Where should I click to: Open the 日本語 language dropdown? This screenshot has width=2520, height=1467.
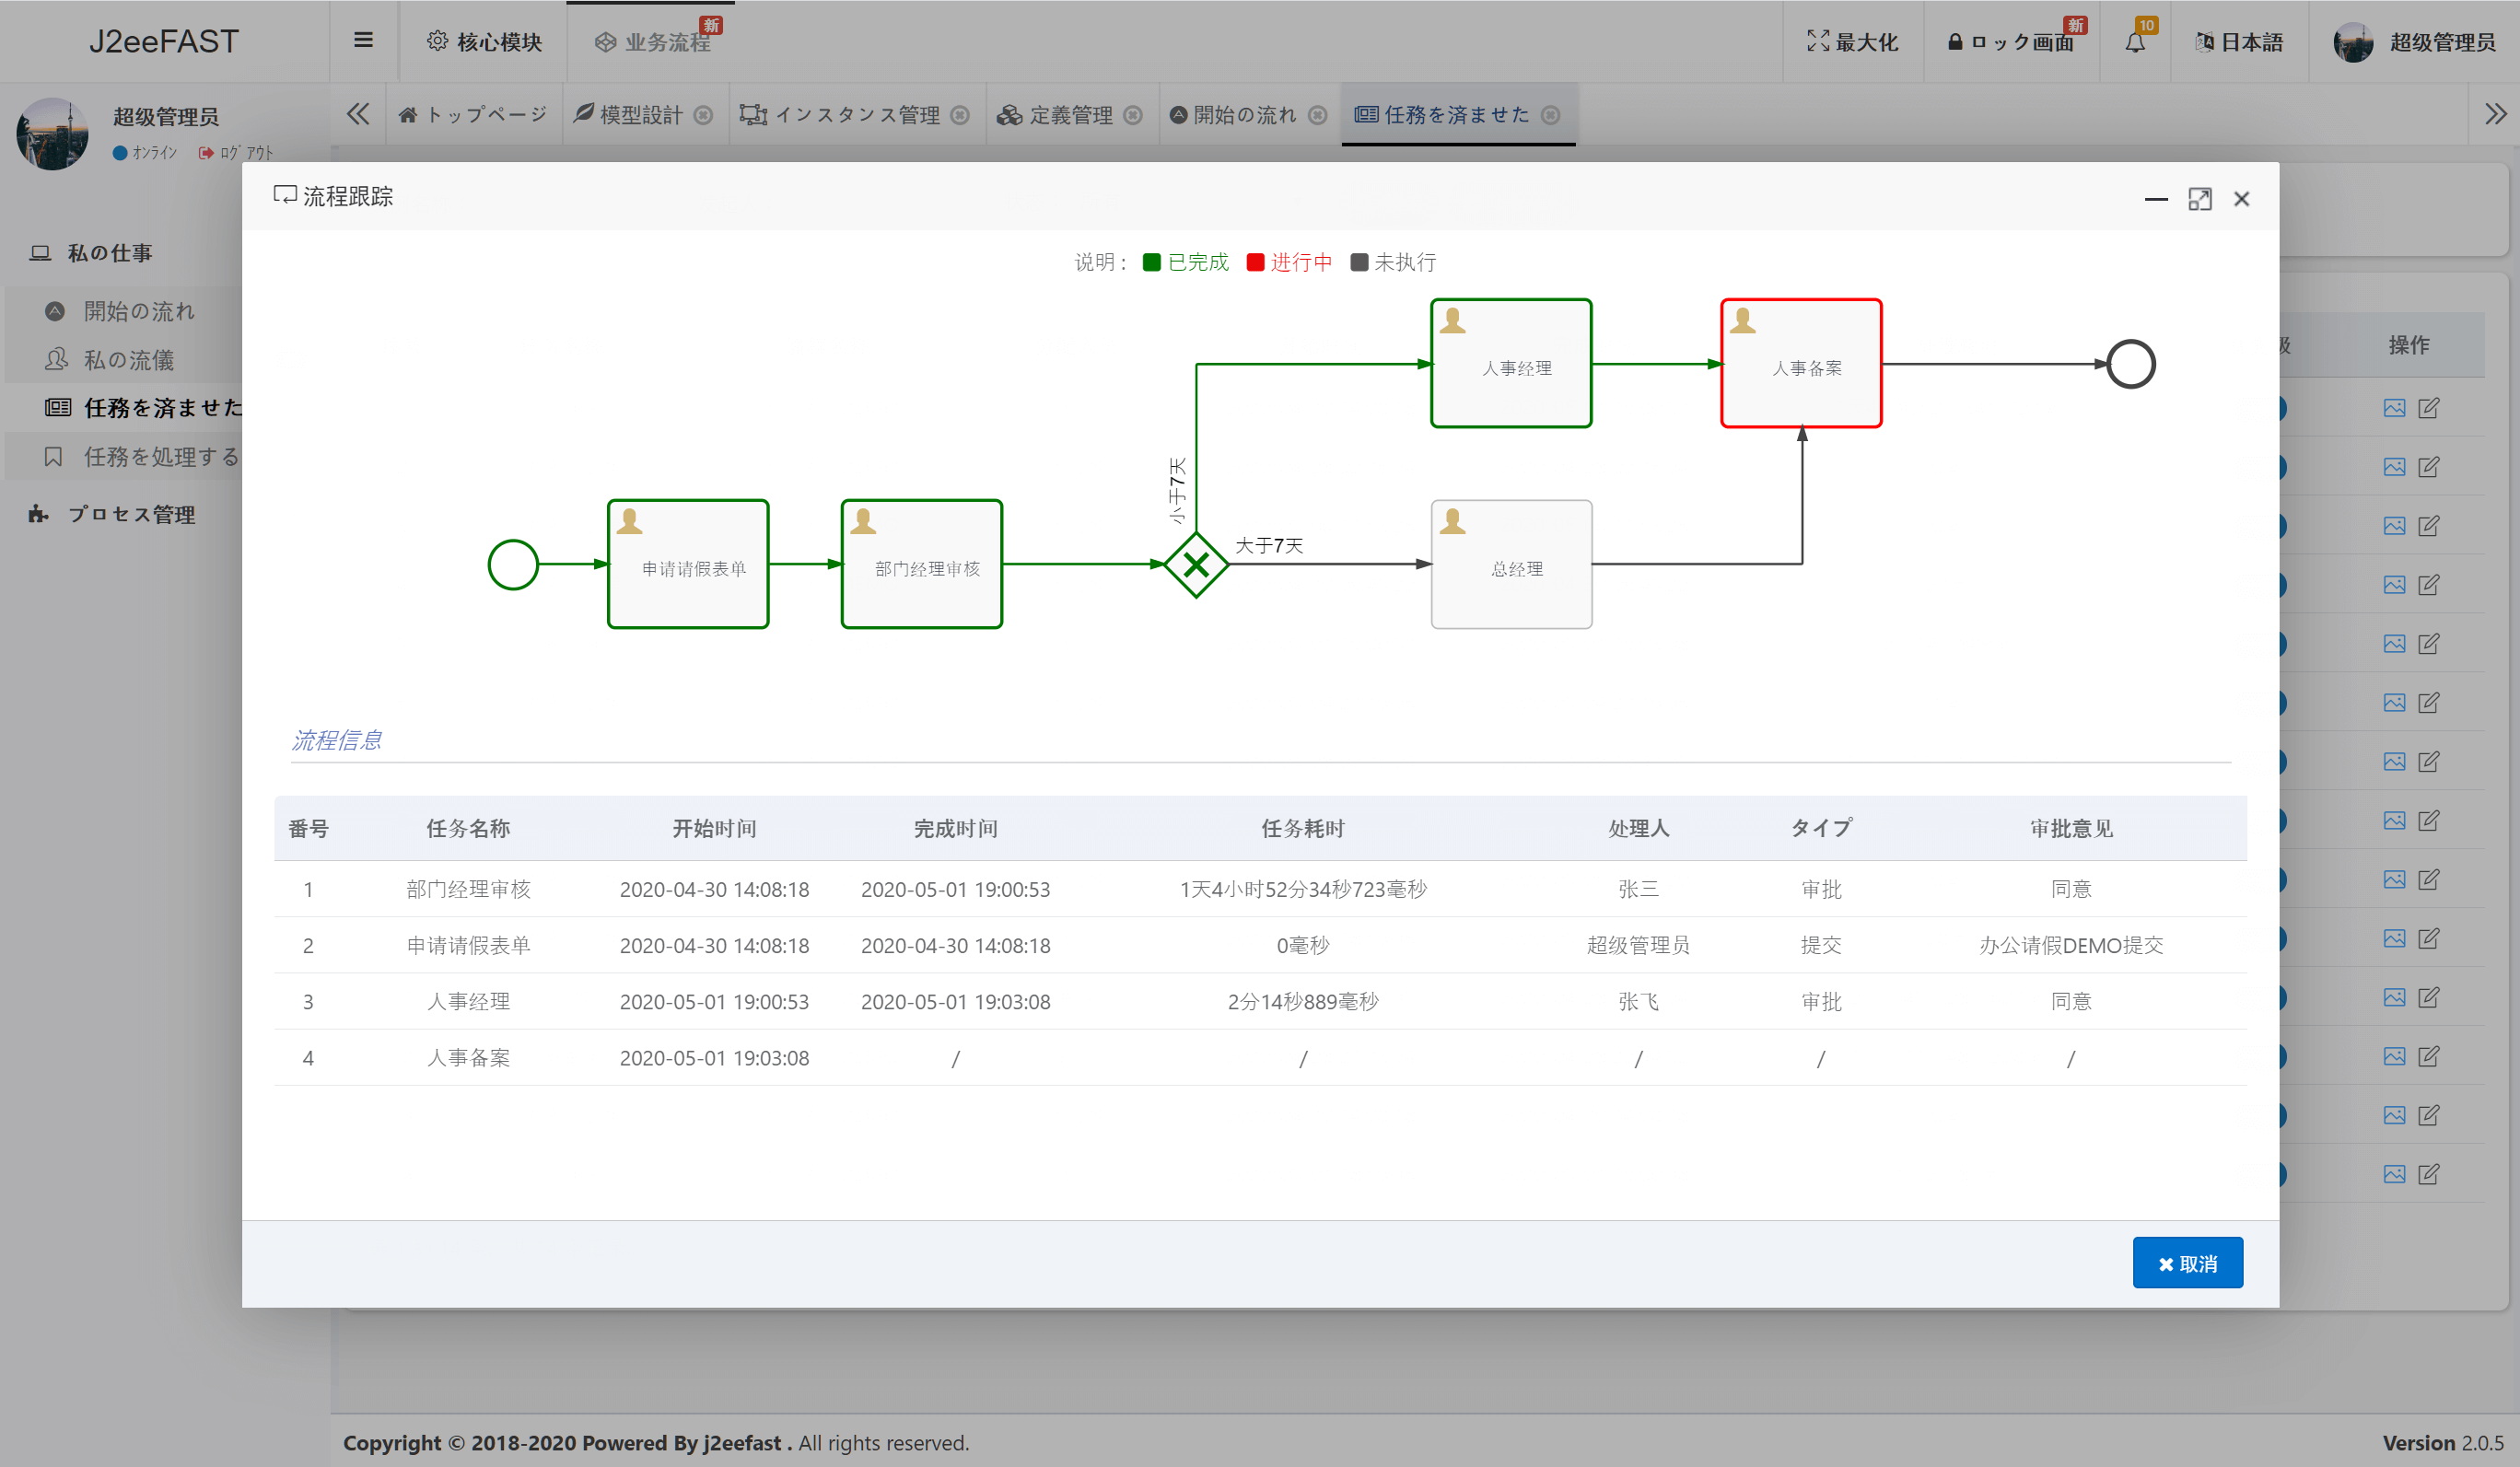[2238, 42]
